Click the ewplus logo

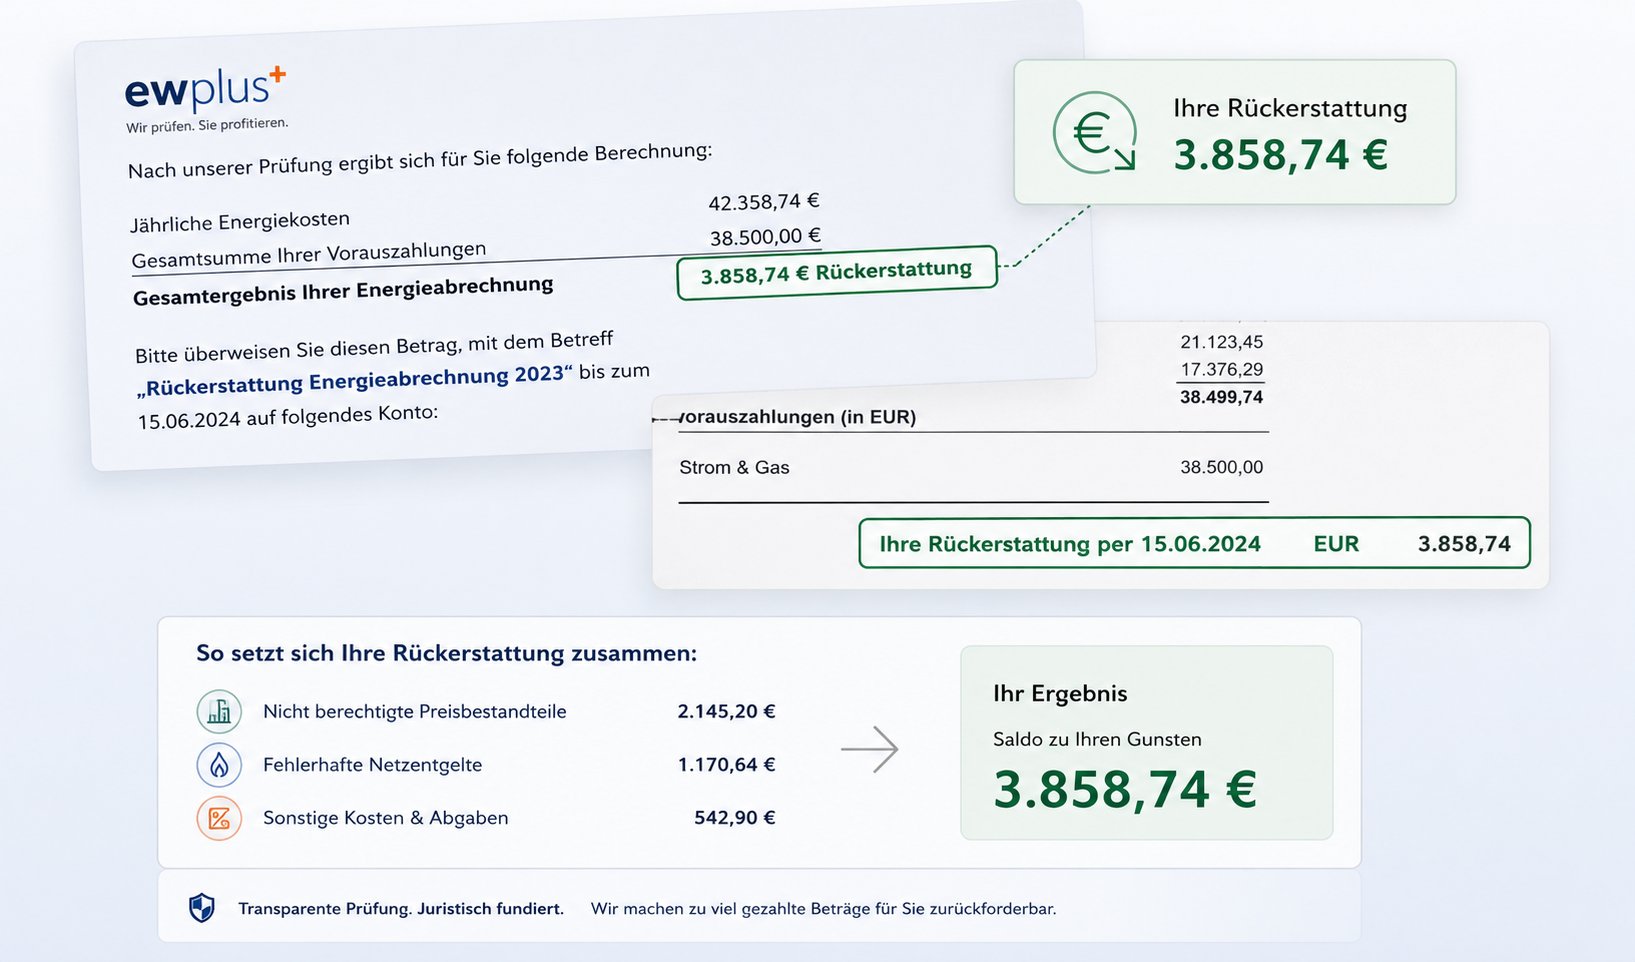pyautogui.click(x=205, y=89)
